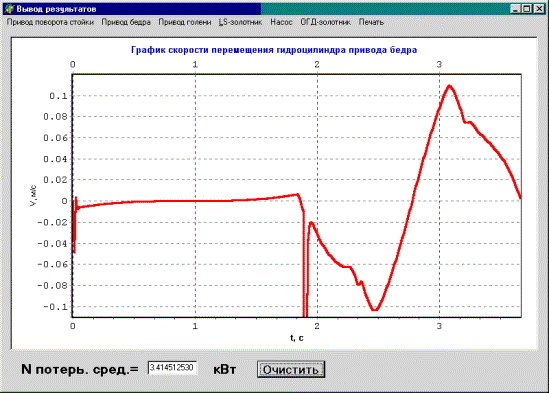549x393 pixels.
Task: Open the Привод бедра menu
Action: click(x=126, y=22)
